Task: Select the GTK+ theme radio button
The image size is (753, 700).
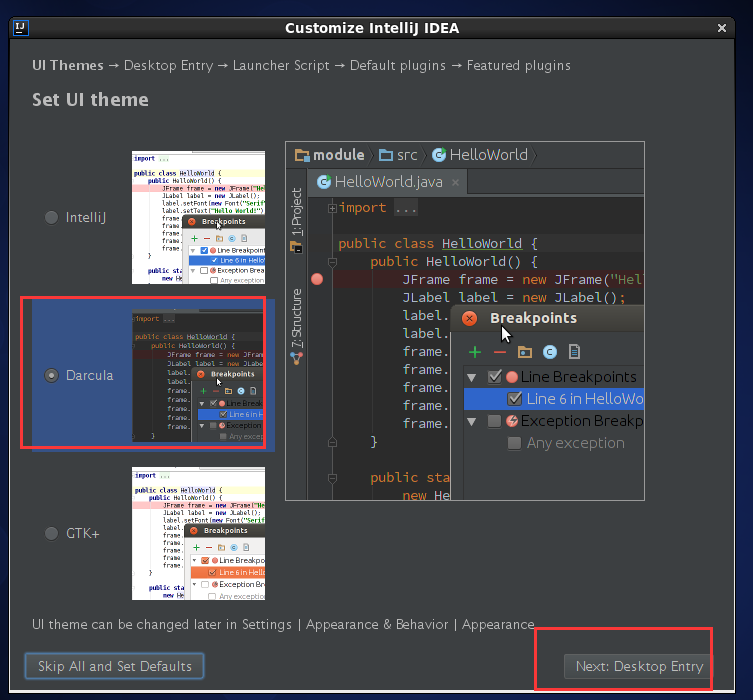Action: pyautogui.click(x=51, y=533)
